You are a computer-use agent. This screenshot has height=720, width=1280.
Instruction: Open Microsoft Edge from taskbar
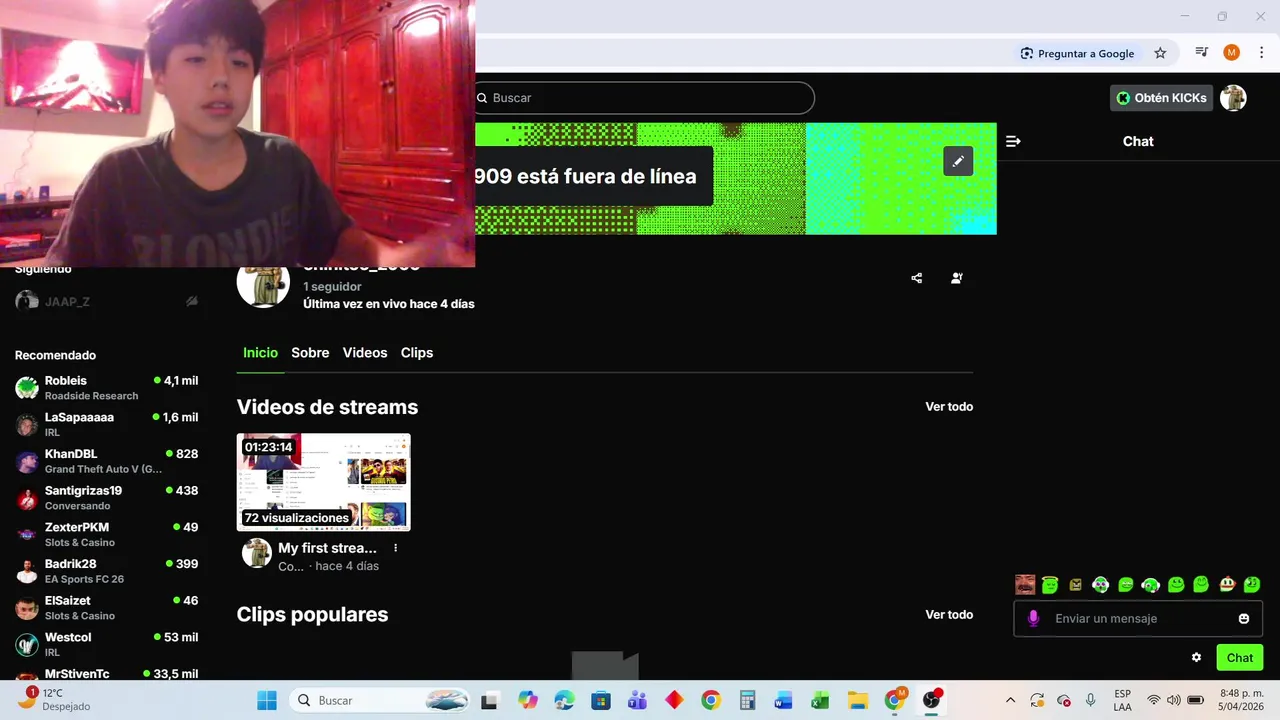tap(564, 700)
